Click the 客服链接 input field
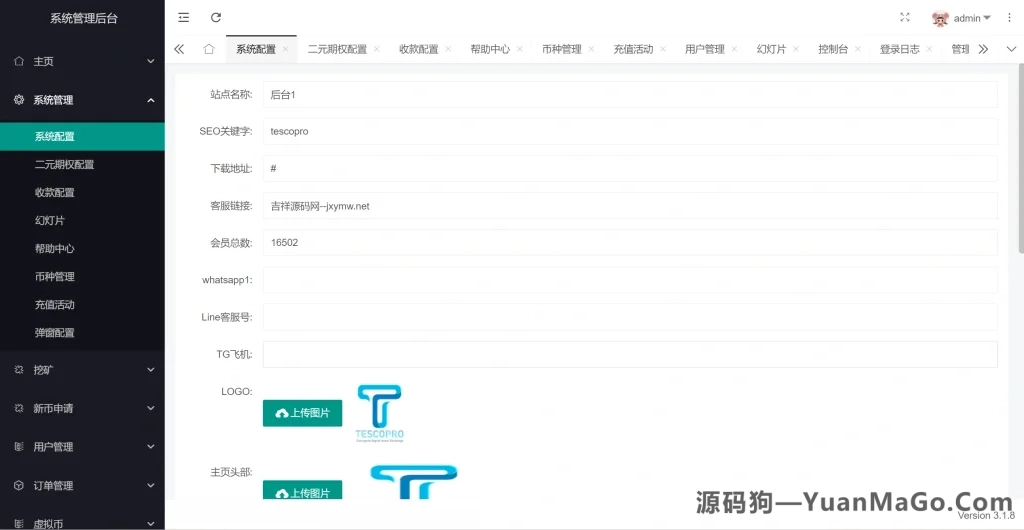This screenshot has width=1024, height=530. (x=630, y=206)
